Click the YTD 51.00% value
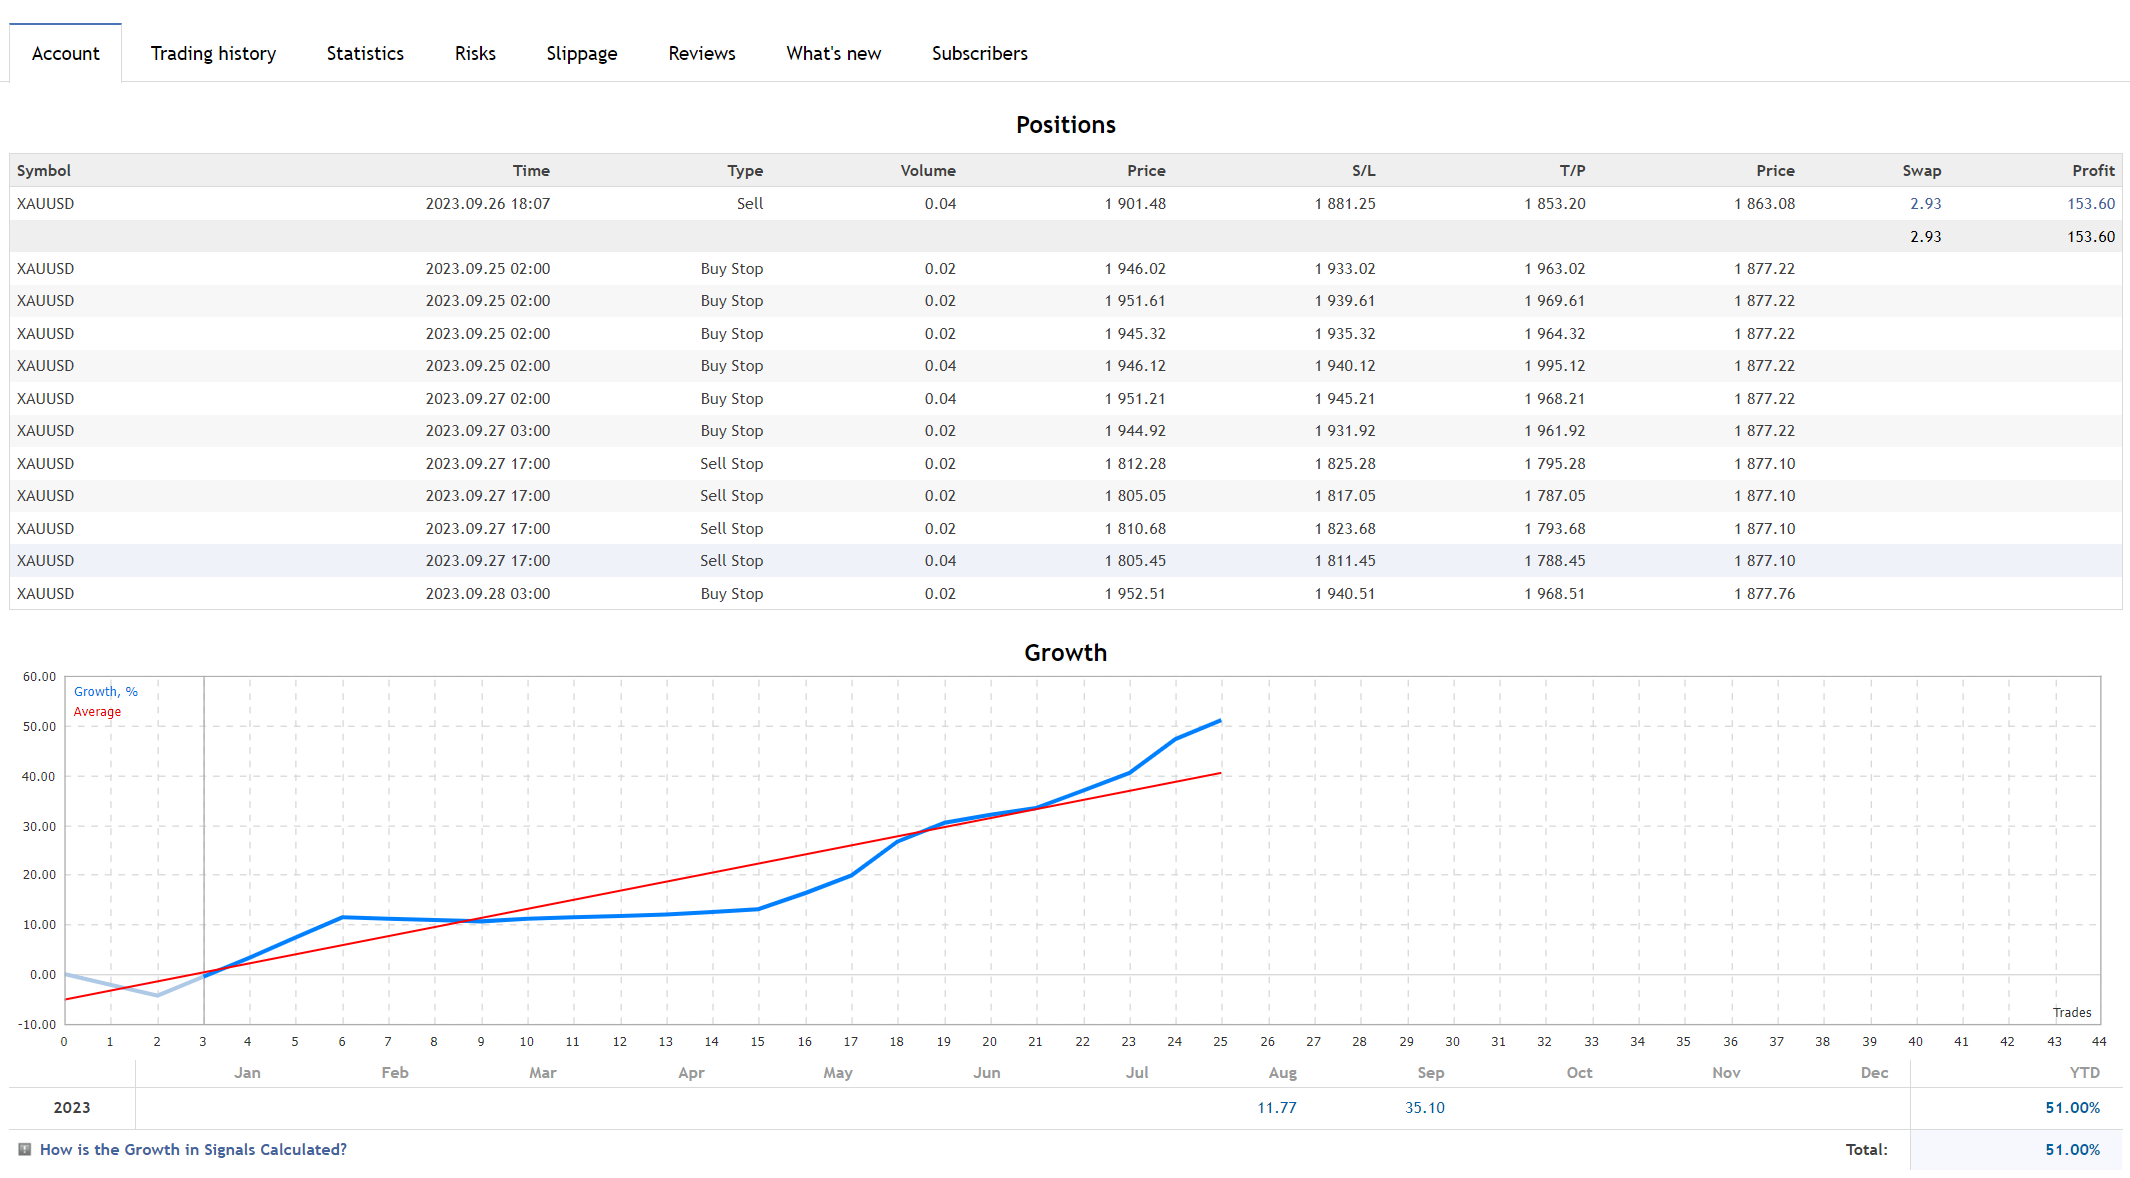Image resolution: width=2130 pixels, height=1178 pixels. coord(2072,1108)
